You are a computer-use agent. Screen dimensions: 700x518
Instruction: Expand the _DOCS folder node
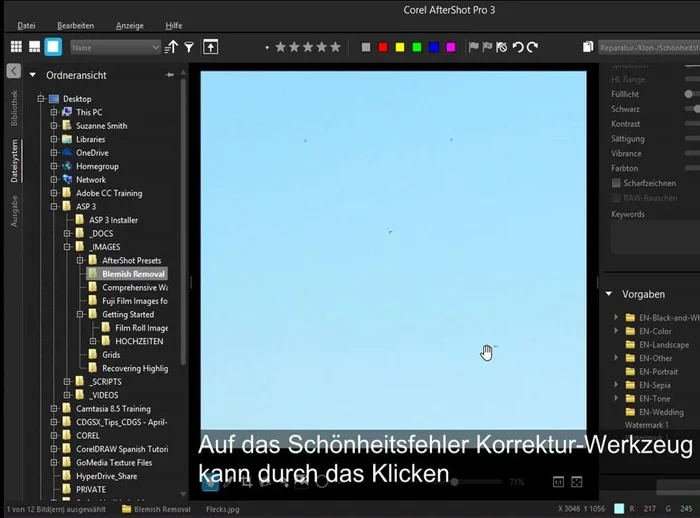pyautogui.click(x=67, y=233)
